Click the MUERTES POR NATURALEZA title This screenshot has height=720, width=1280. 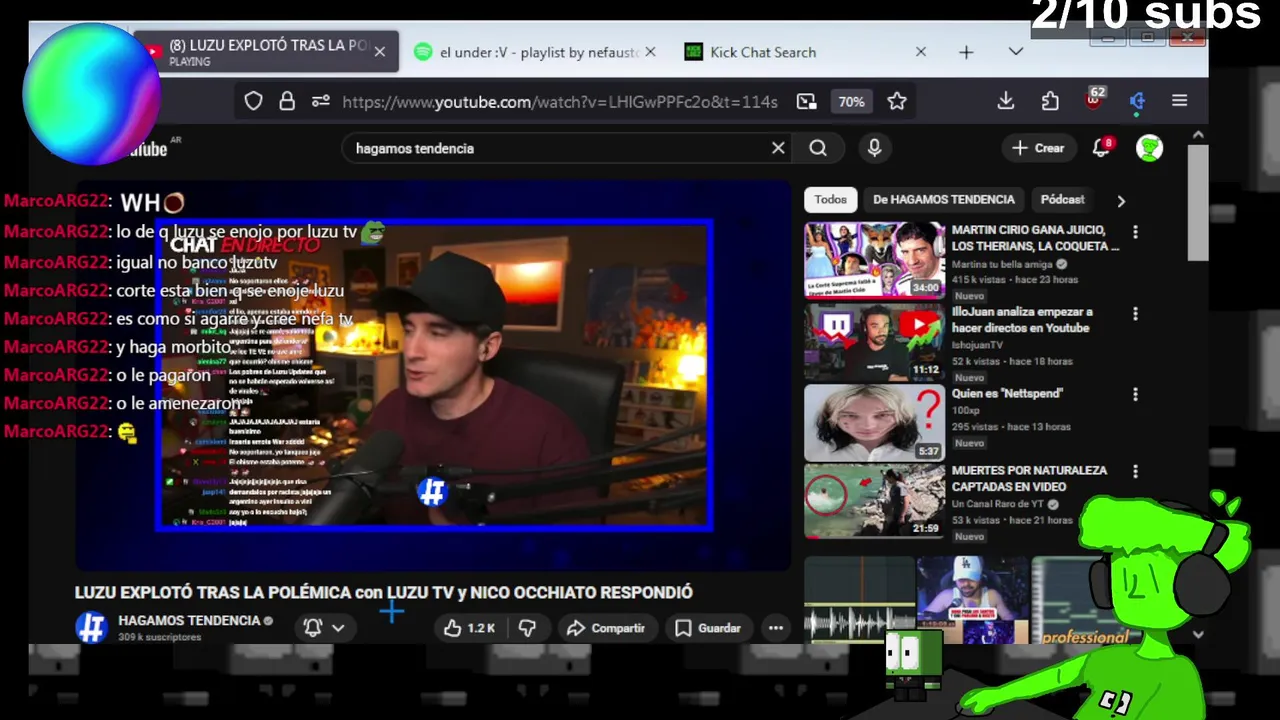1029,478
